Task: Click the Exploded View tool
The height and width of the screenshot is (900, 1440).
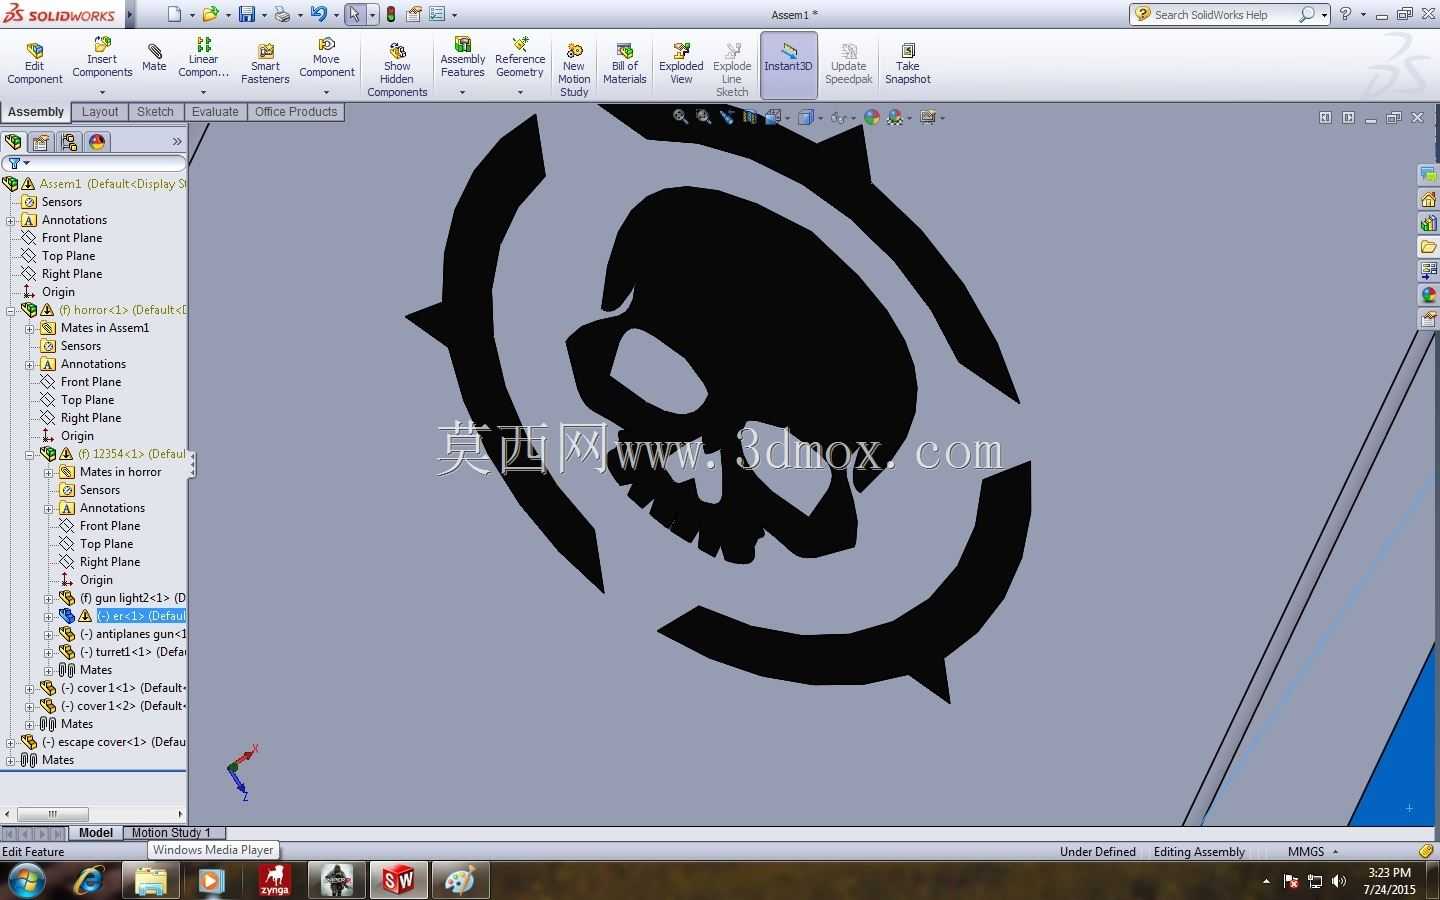Action: point(681,64)
